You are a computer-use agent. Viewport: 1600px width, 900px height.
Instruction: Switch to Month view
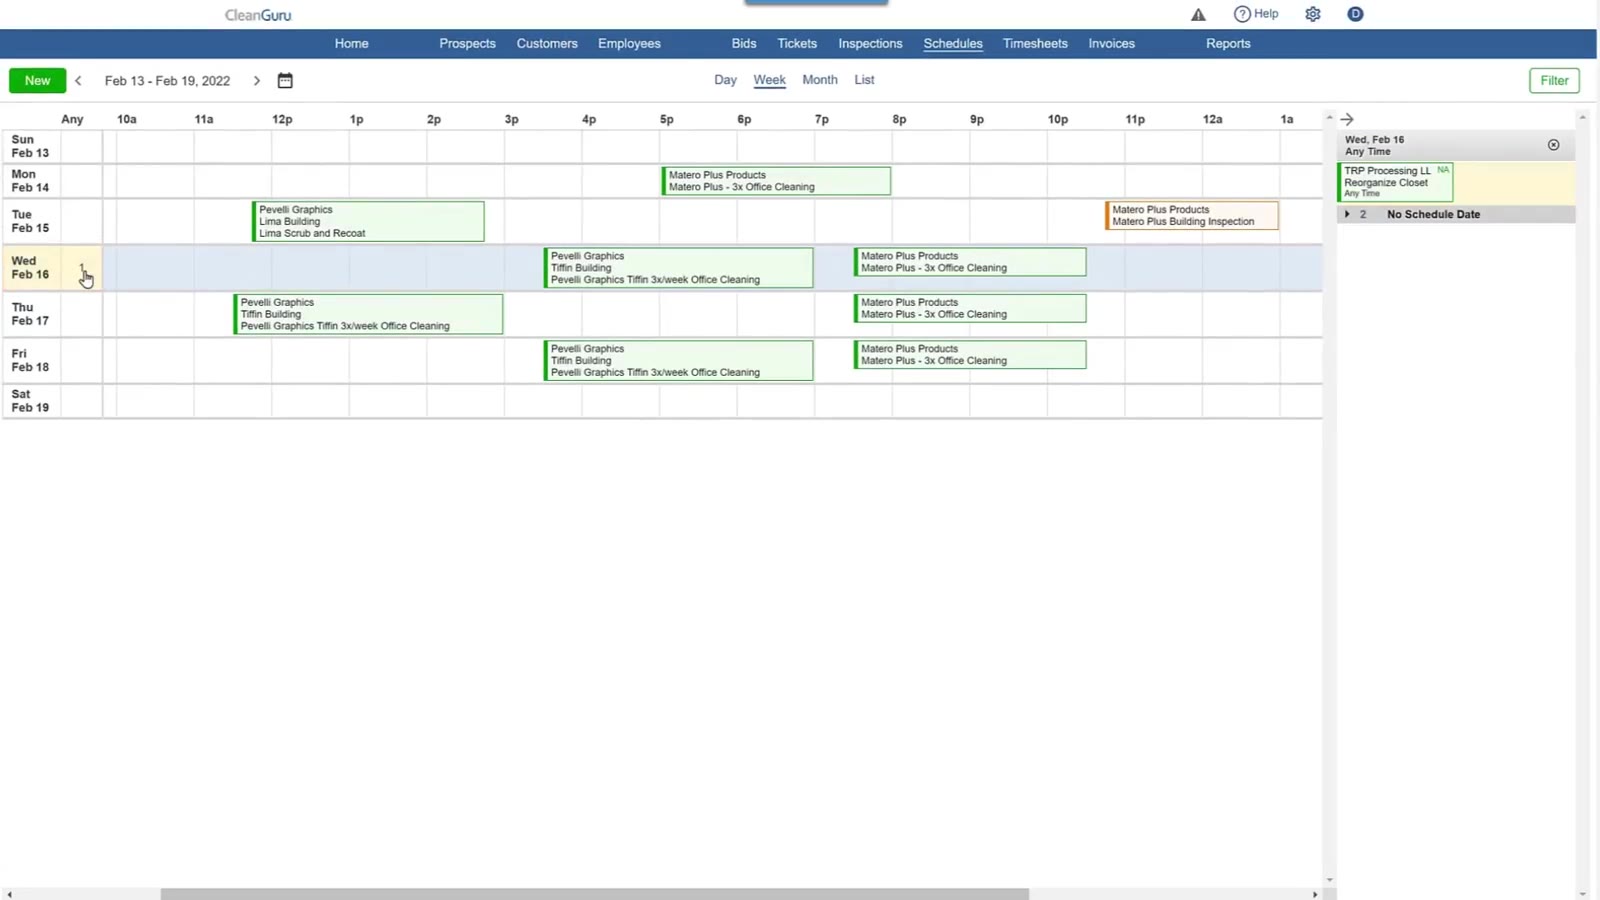click(x=820, y=80)
